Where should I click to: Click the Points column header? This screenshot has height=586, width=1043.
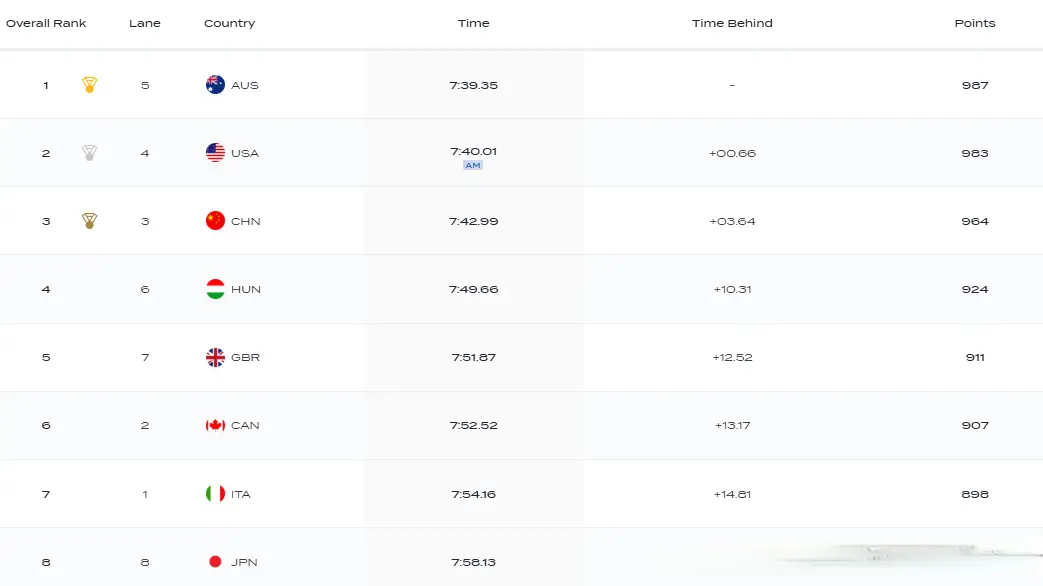click(974, 23)
